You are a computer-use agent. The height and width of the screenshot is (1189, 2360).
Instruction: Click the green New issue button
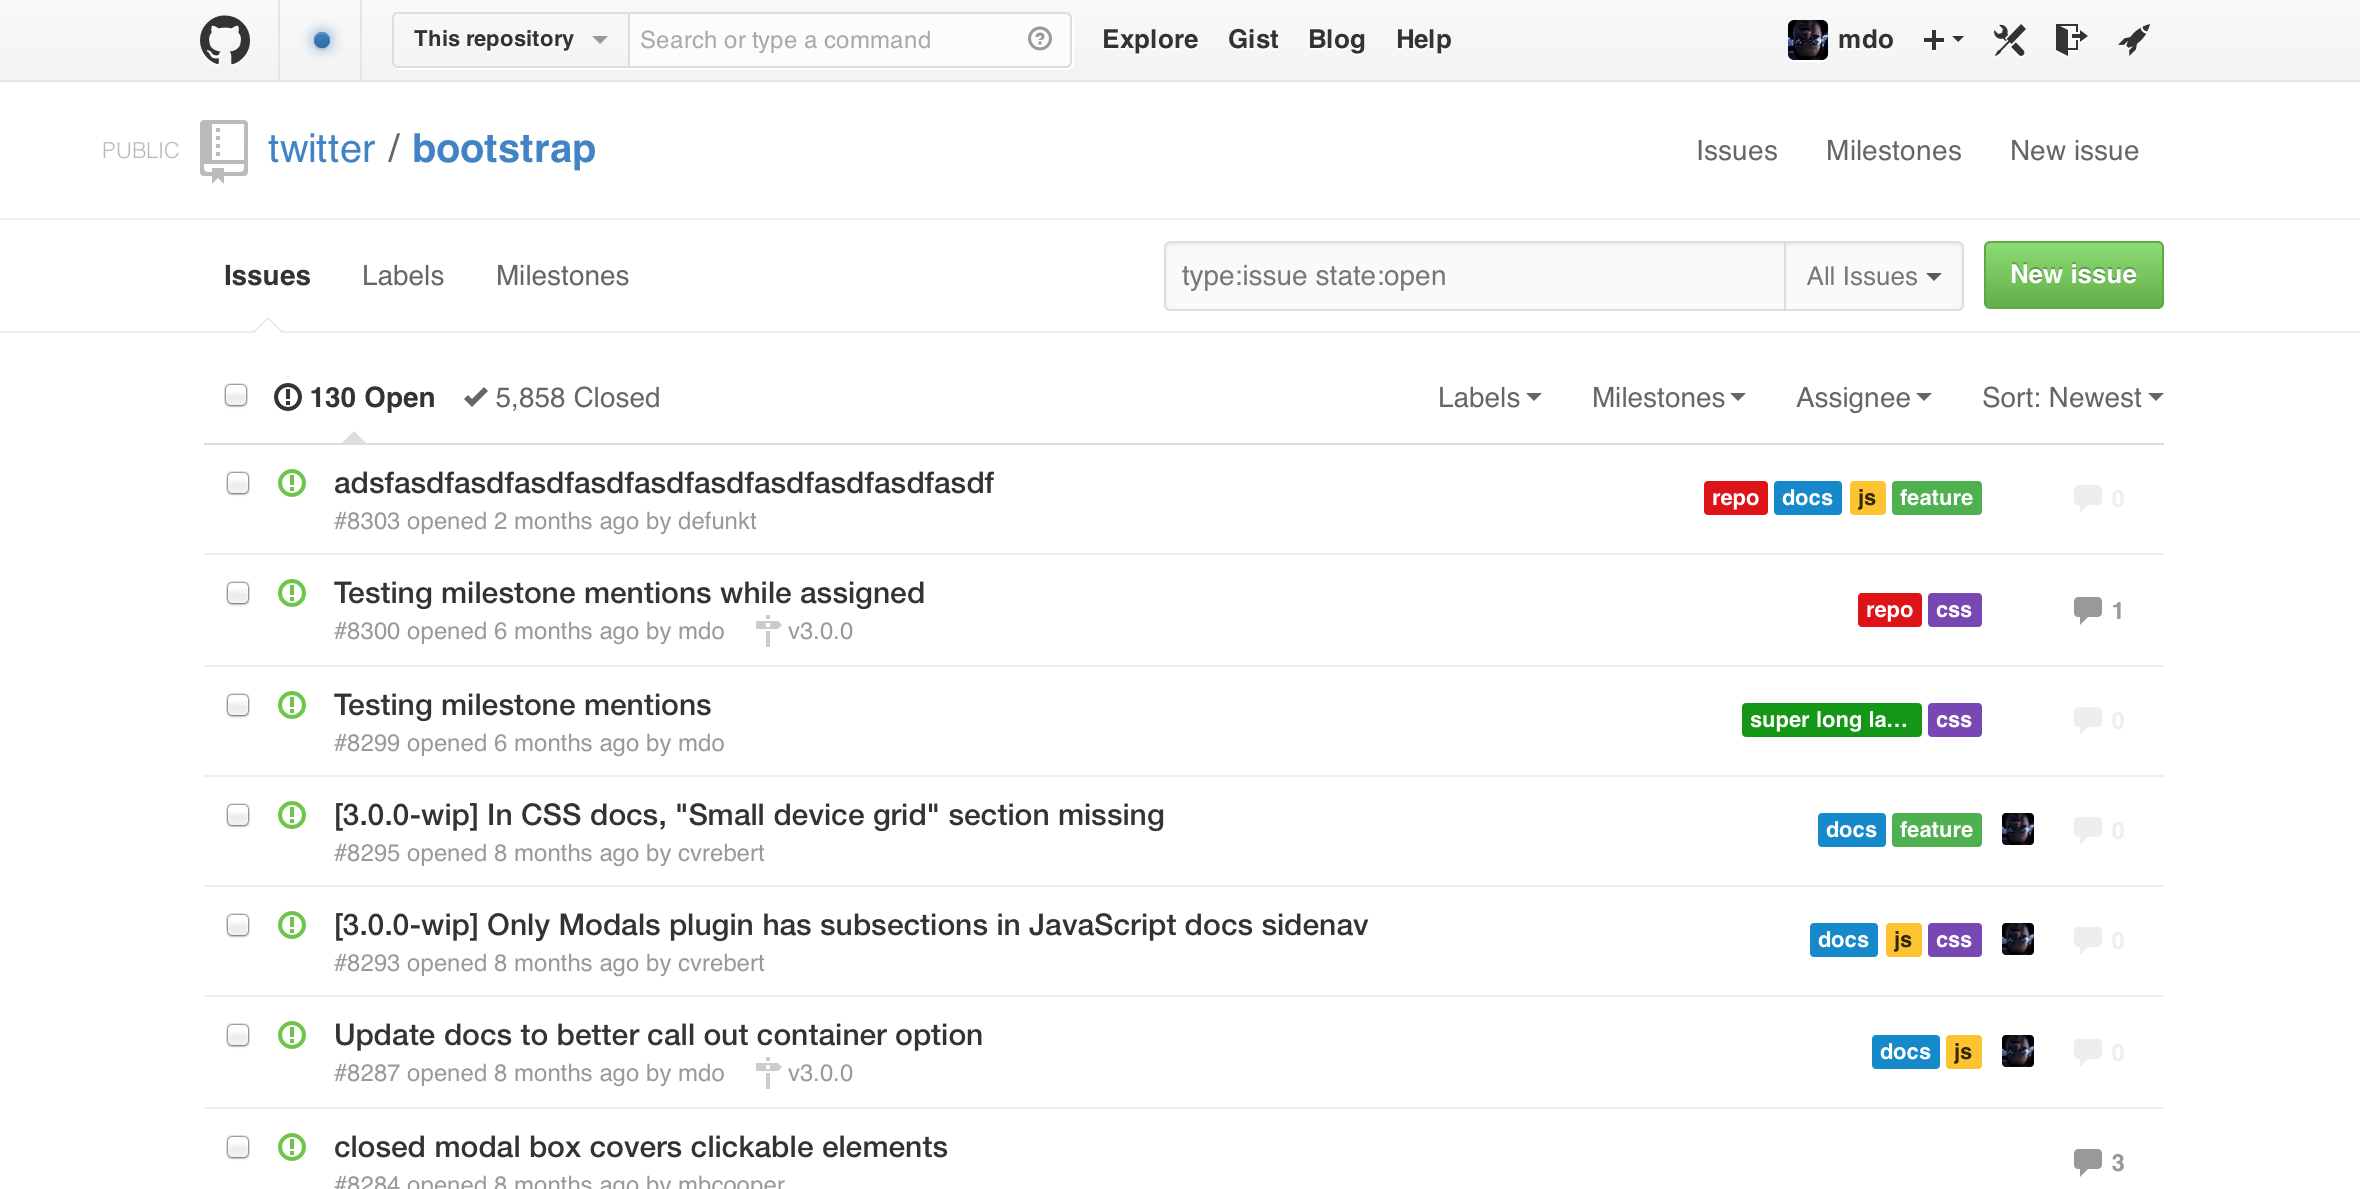coord(2073,275)
